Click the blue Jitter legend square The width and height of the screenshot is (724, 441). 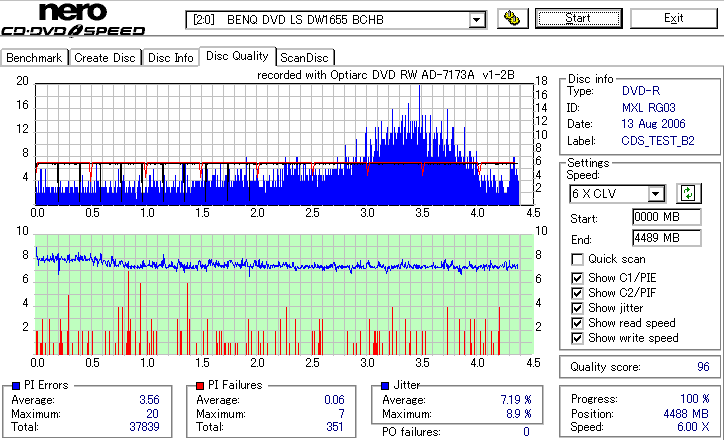tap(385, 386)
